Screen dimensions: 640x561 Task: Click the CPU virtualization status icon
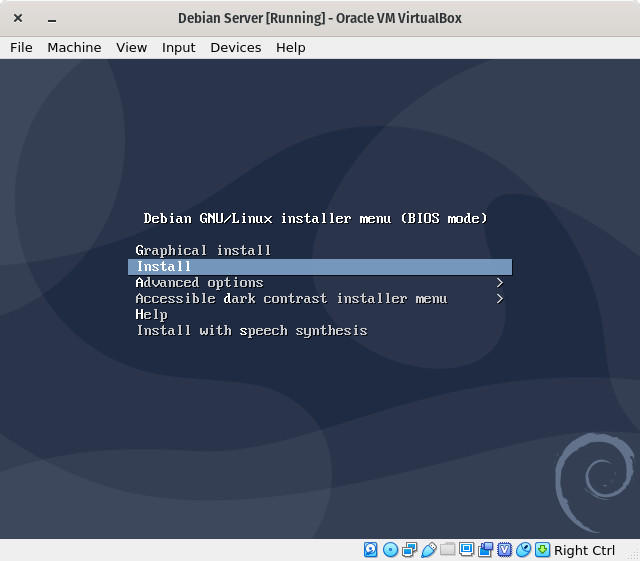pyautogui.click(x=504, y=550)
